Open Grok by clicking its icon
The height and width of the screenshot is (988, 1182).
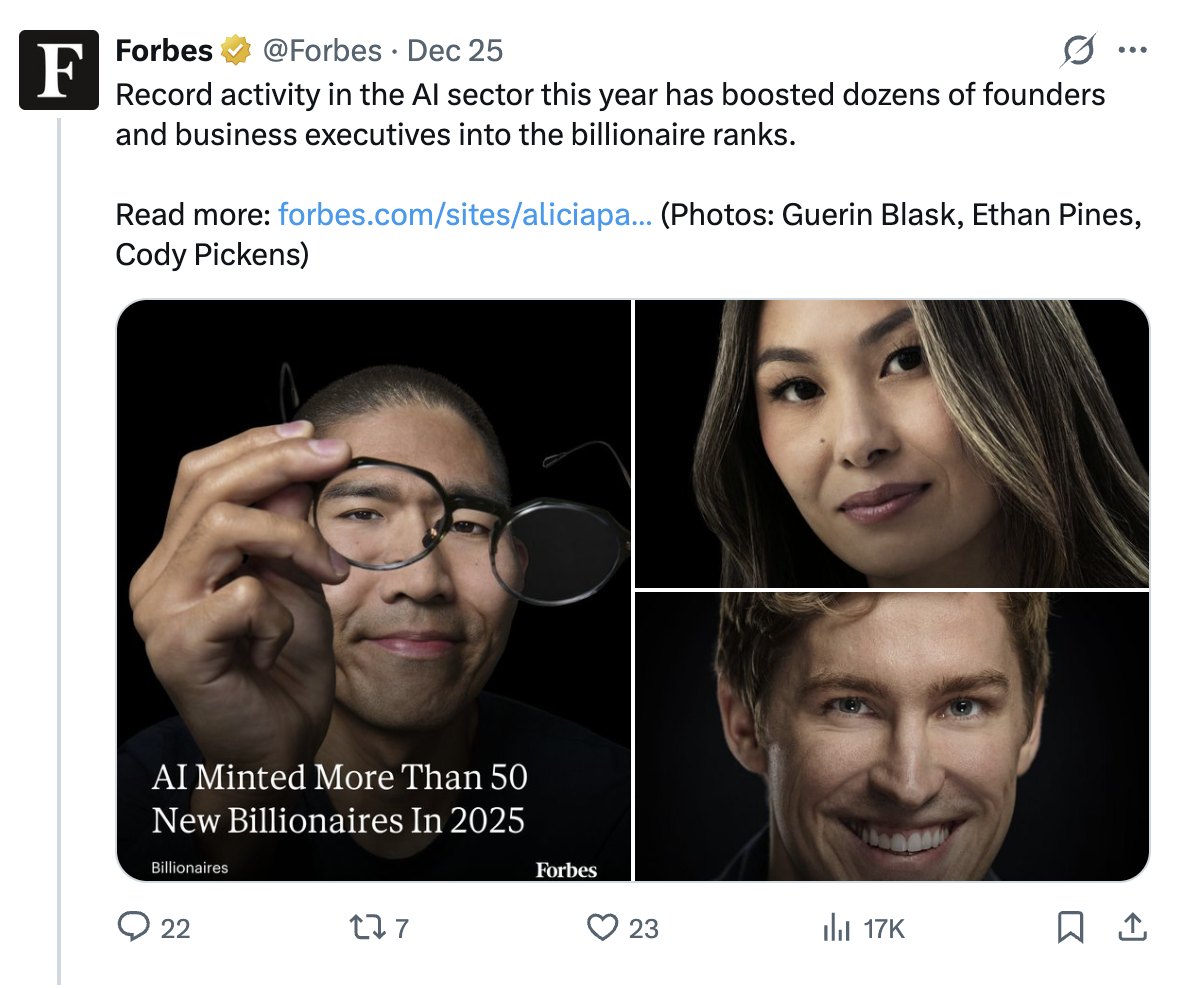click(1078, 50)
